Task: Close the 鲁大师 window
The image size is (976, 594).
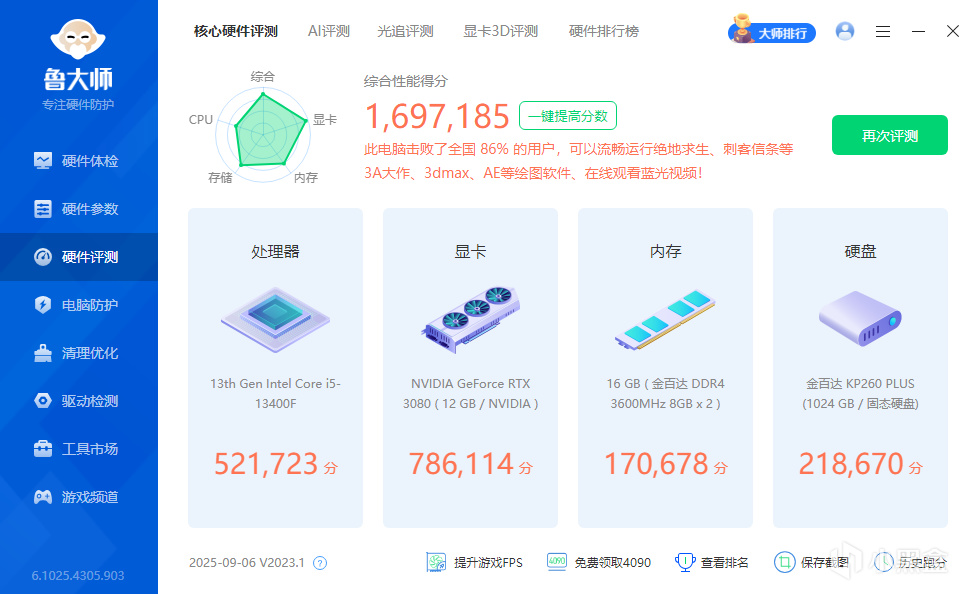Action: [952, 31]
